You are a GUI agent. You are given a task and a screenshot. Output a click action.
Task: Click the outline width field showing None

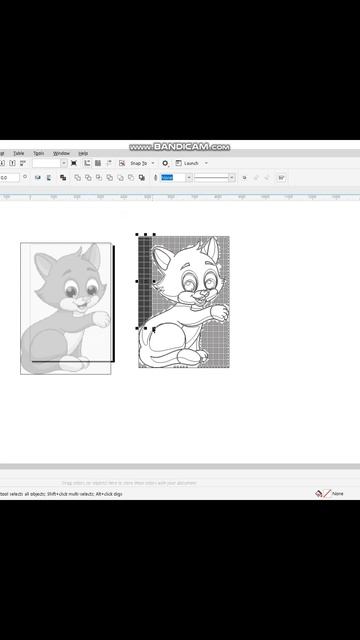tap(173, 178)
